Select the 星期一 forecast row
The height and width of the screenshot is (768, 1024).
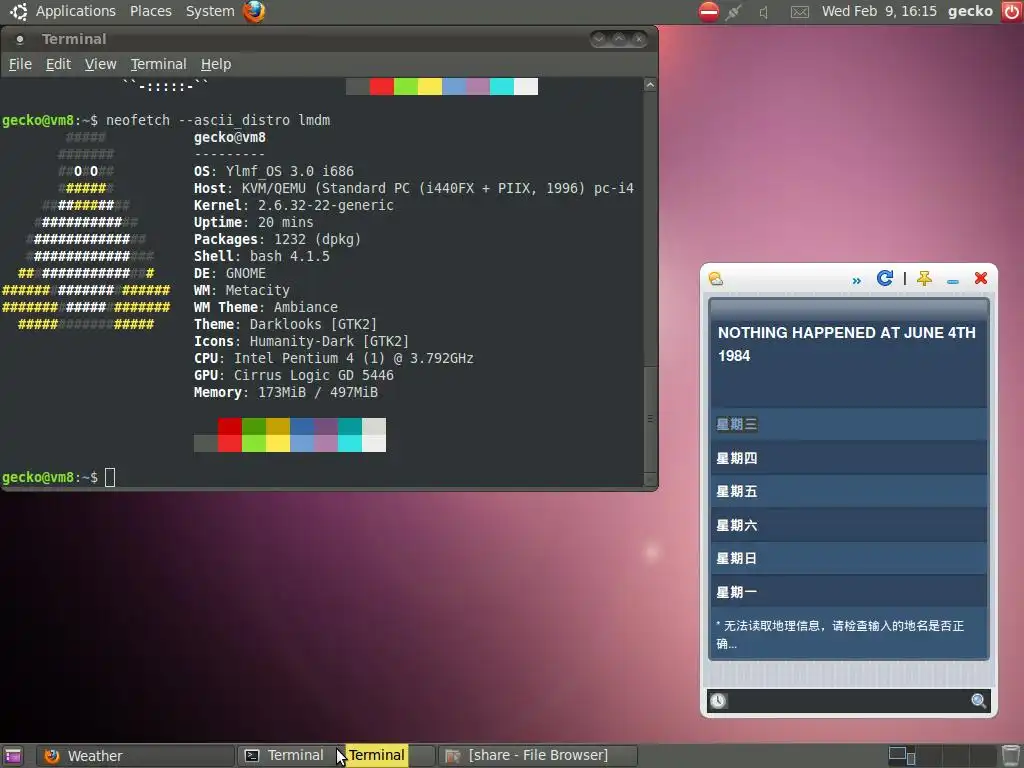[x=848, y=592]
